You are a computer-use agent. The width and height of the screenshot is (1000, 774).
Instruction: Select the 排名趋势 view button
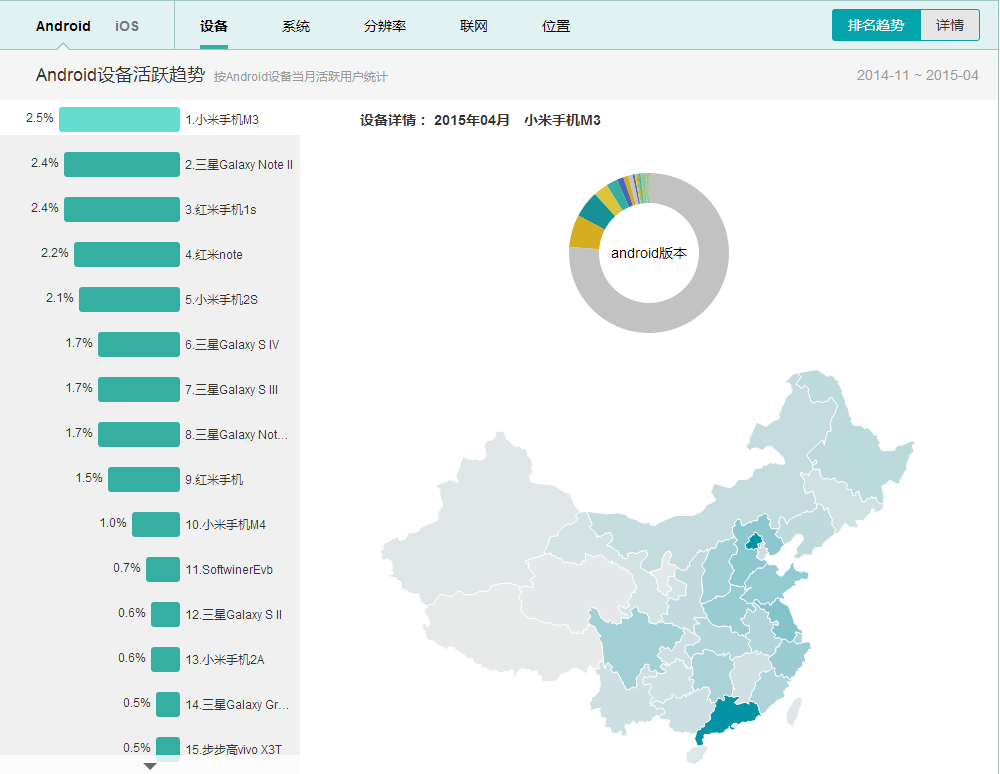(x=876, y=25)
